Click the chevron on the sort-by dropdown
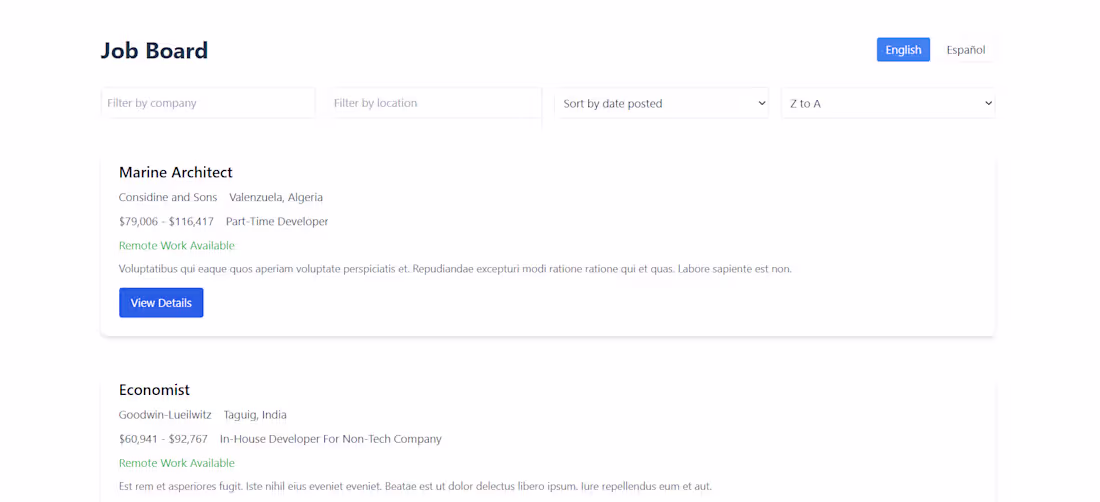Image resolution: width=1100 pixels, height=502 pixels. tap(762, 103)
